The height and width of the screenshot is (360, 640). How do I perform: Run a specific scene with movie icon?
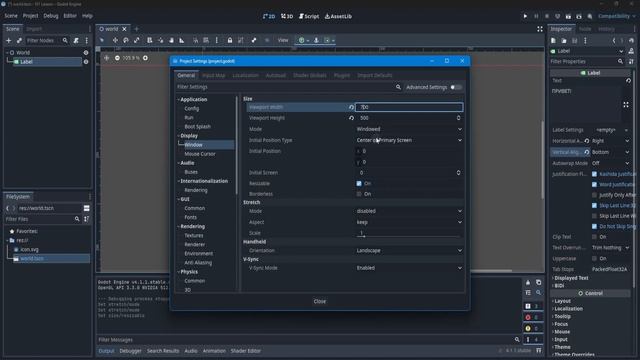(579, 16)
